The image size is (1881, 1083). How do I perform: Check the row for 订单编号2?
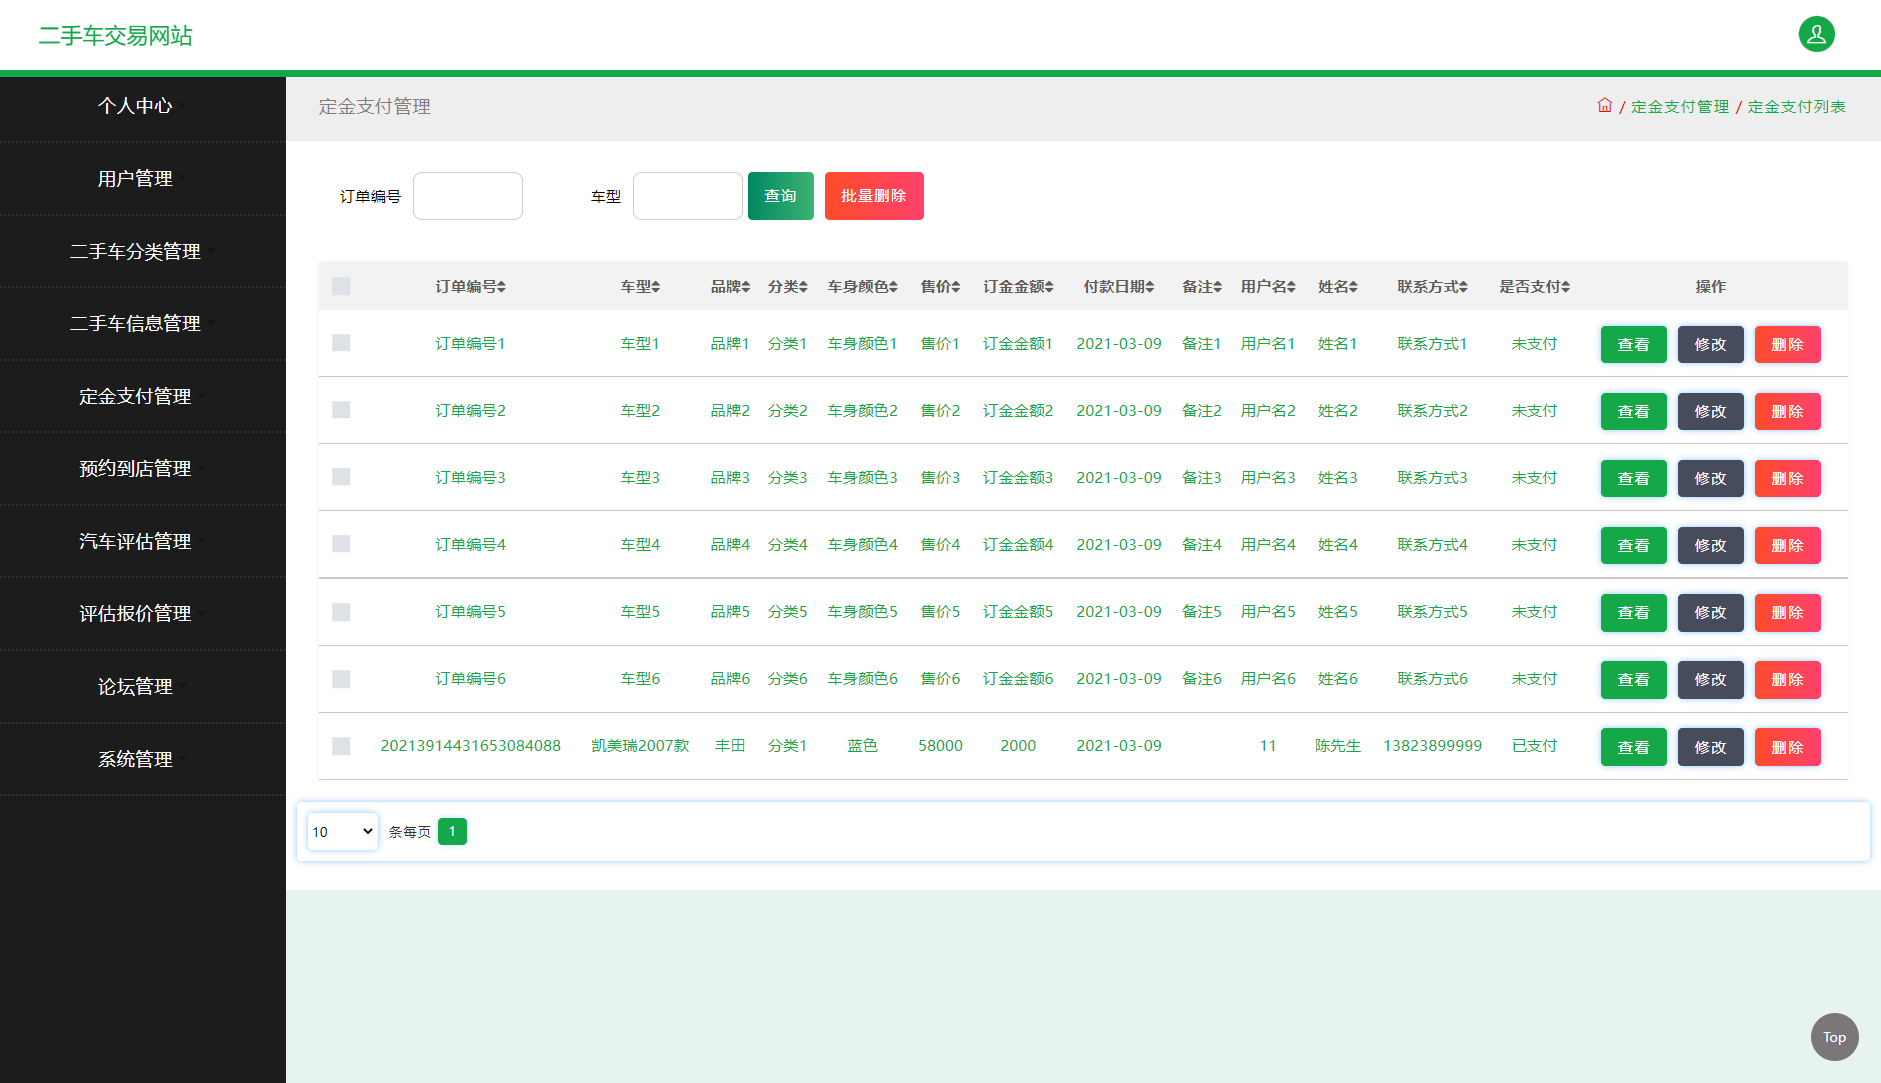(341, 410)
